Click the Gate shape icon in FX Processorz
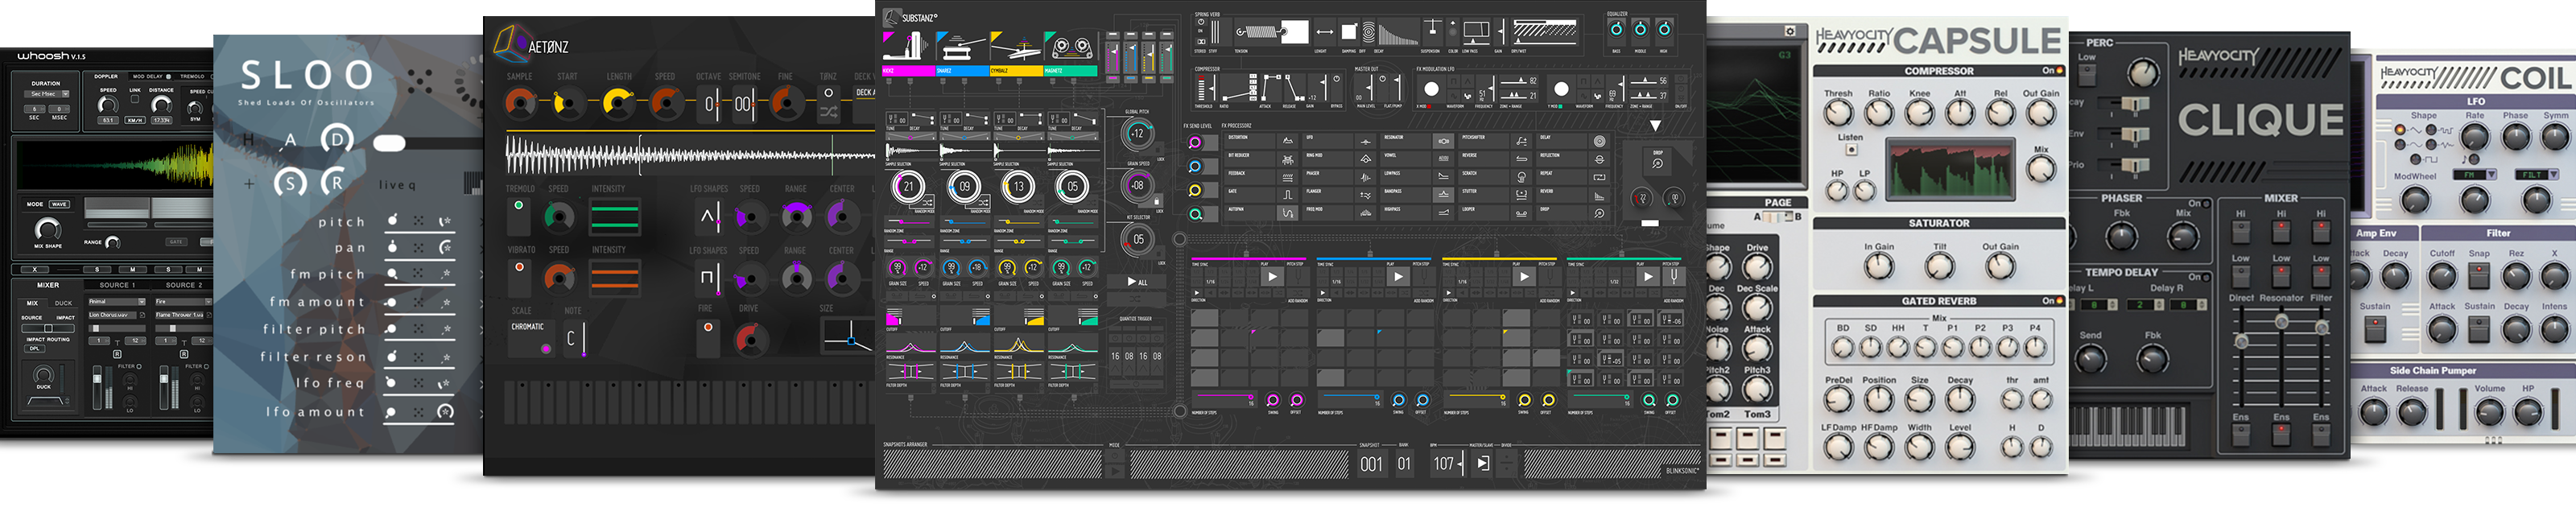The height and width of the screenshot is (524, 2576). (1288, 195)
